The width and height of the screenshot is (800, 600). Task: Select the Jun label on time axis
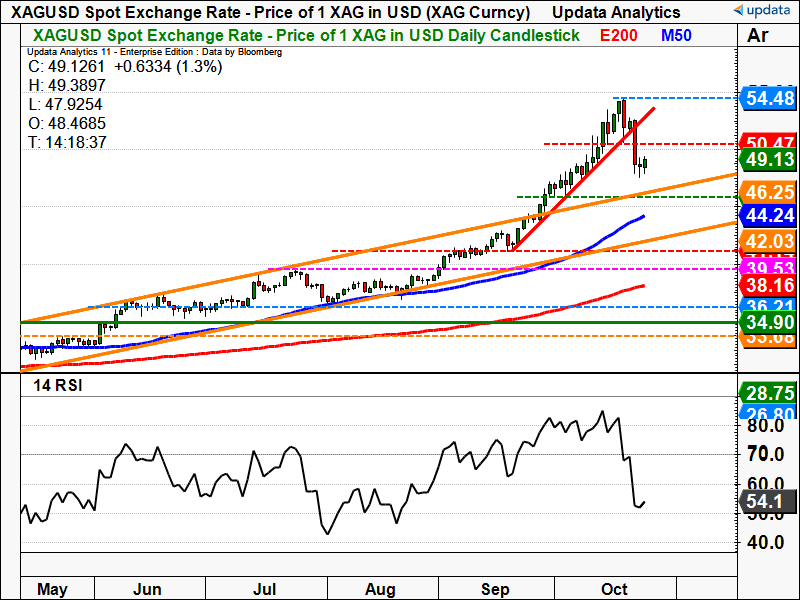pos(147,589)
